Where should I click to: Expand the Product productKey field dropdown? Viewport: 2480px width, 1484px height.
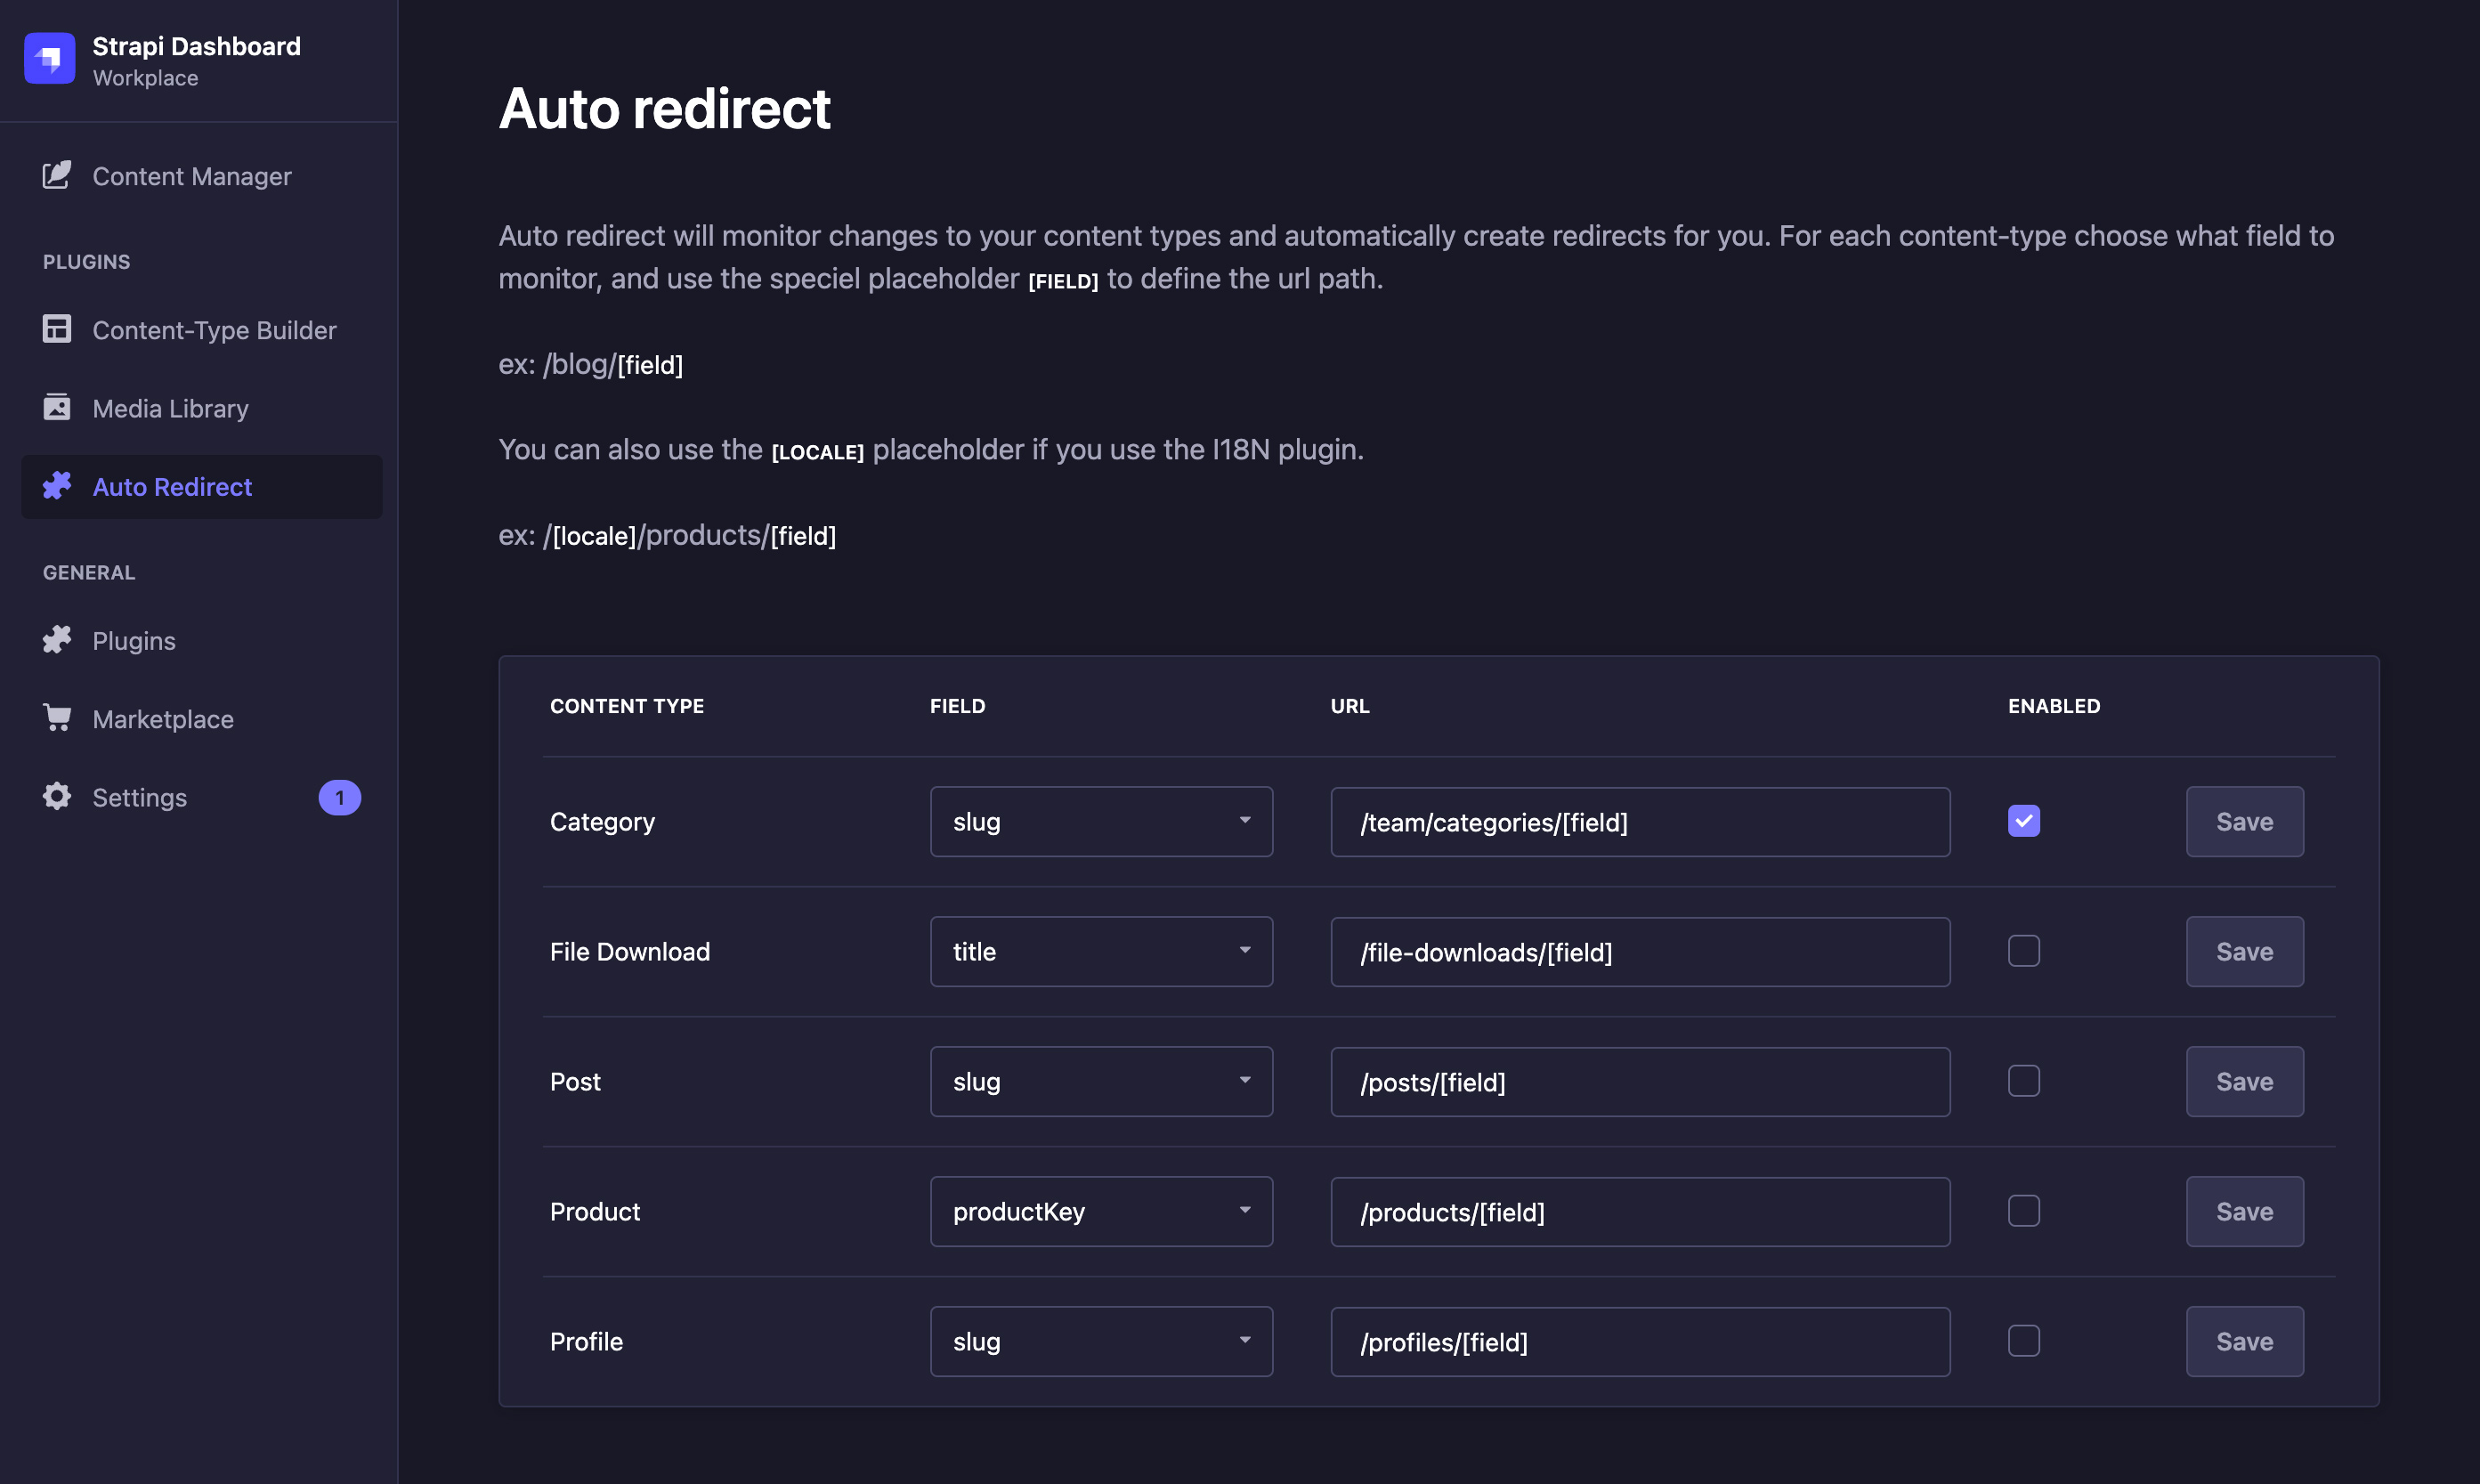[x=1100, y=1212]
